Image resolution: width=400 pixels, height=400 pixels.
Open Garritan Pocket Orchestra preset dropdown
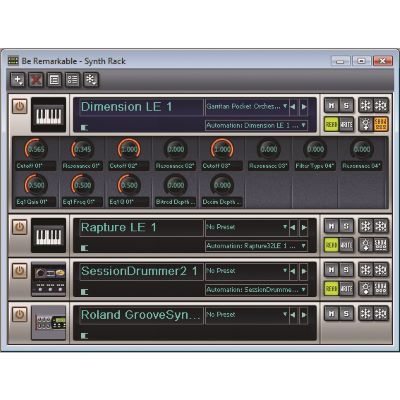point(247,107)
